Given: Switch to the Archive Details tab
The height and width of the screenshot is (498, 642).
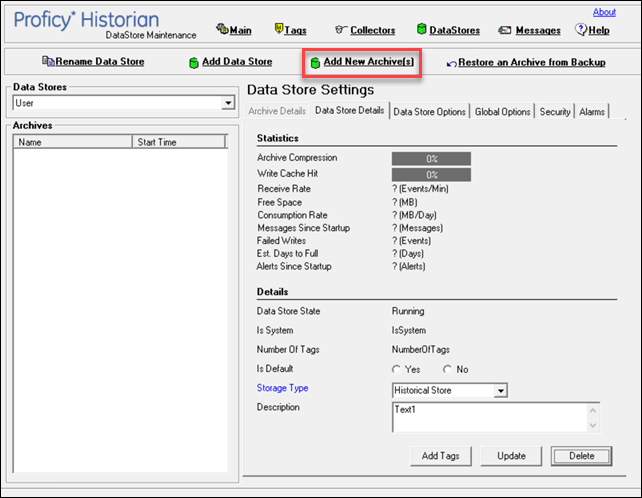Looking at the screenshot, I should [x=277, y=111].
